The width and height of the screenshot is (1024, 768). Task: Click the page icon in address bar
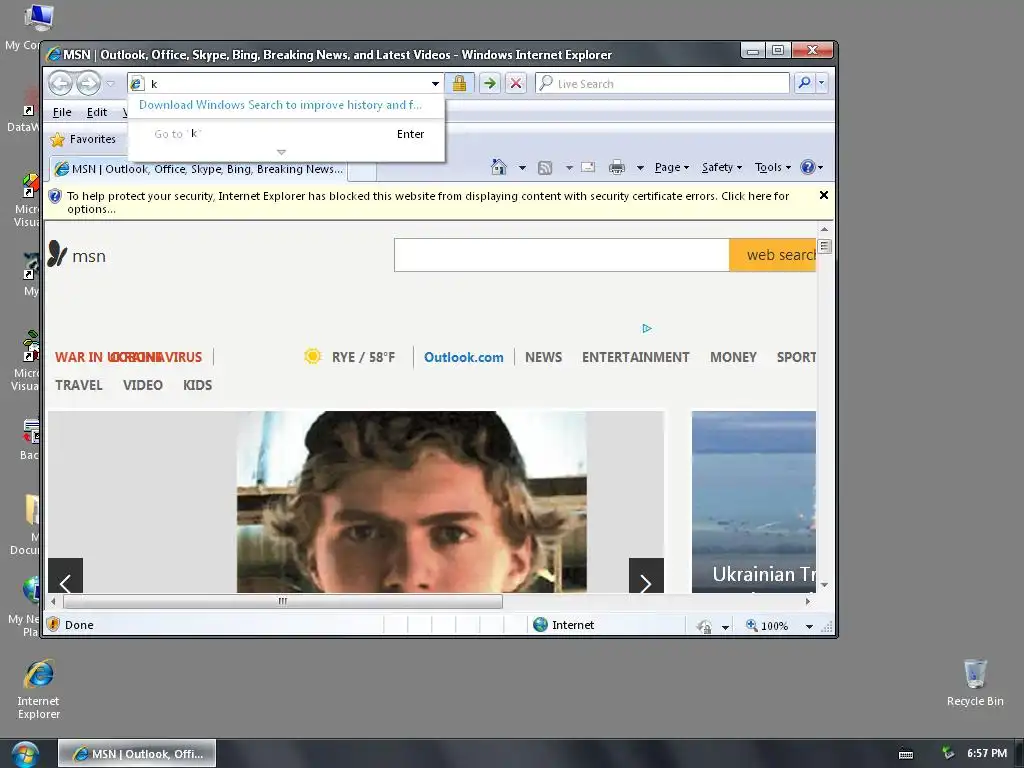coord(136,84)
